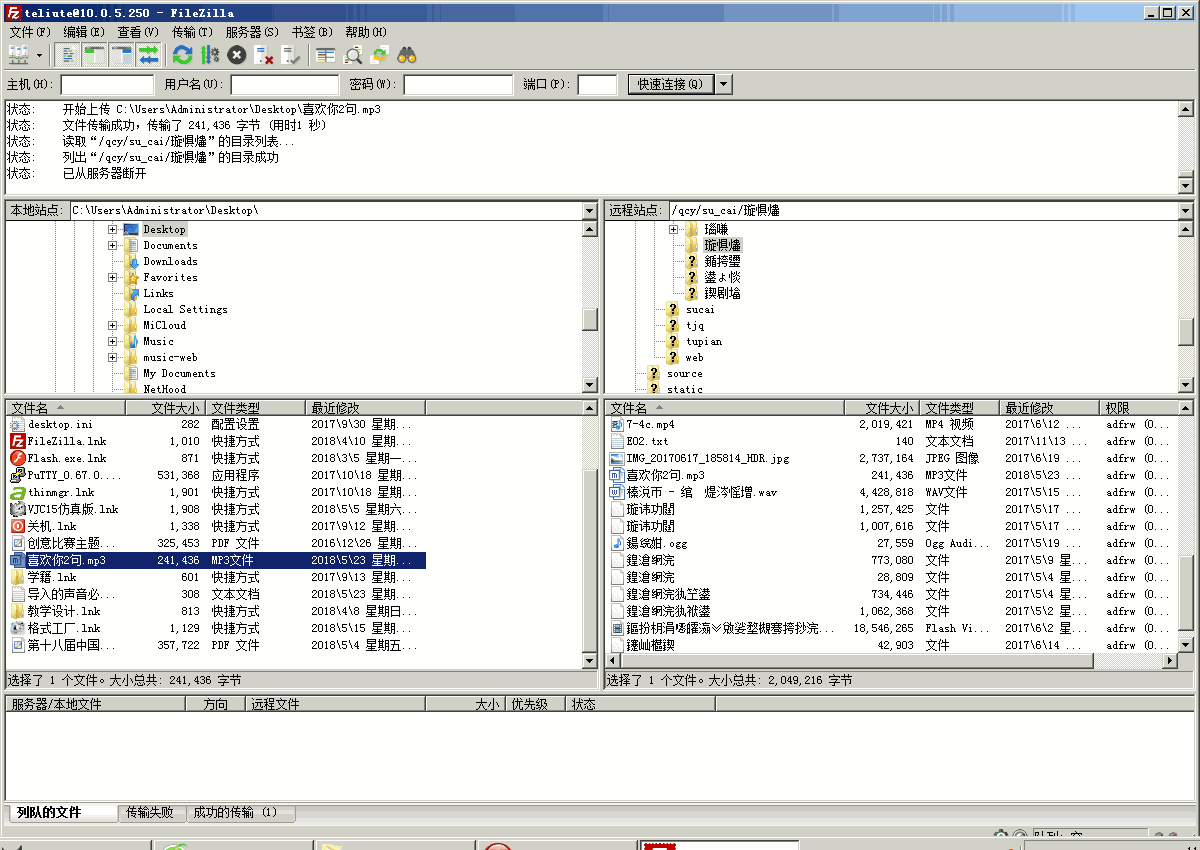The width and height of the screenshot is (1200, 850).
Task: Refresh the file and folder lists
Action: click(182, 55)
